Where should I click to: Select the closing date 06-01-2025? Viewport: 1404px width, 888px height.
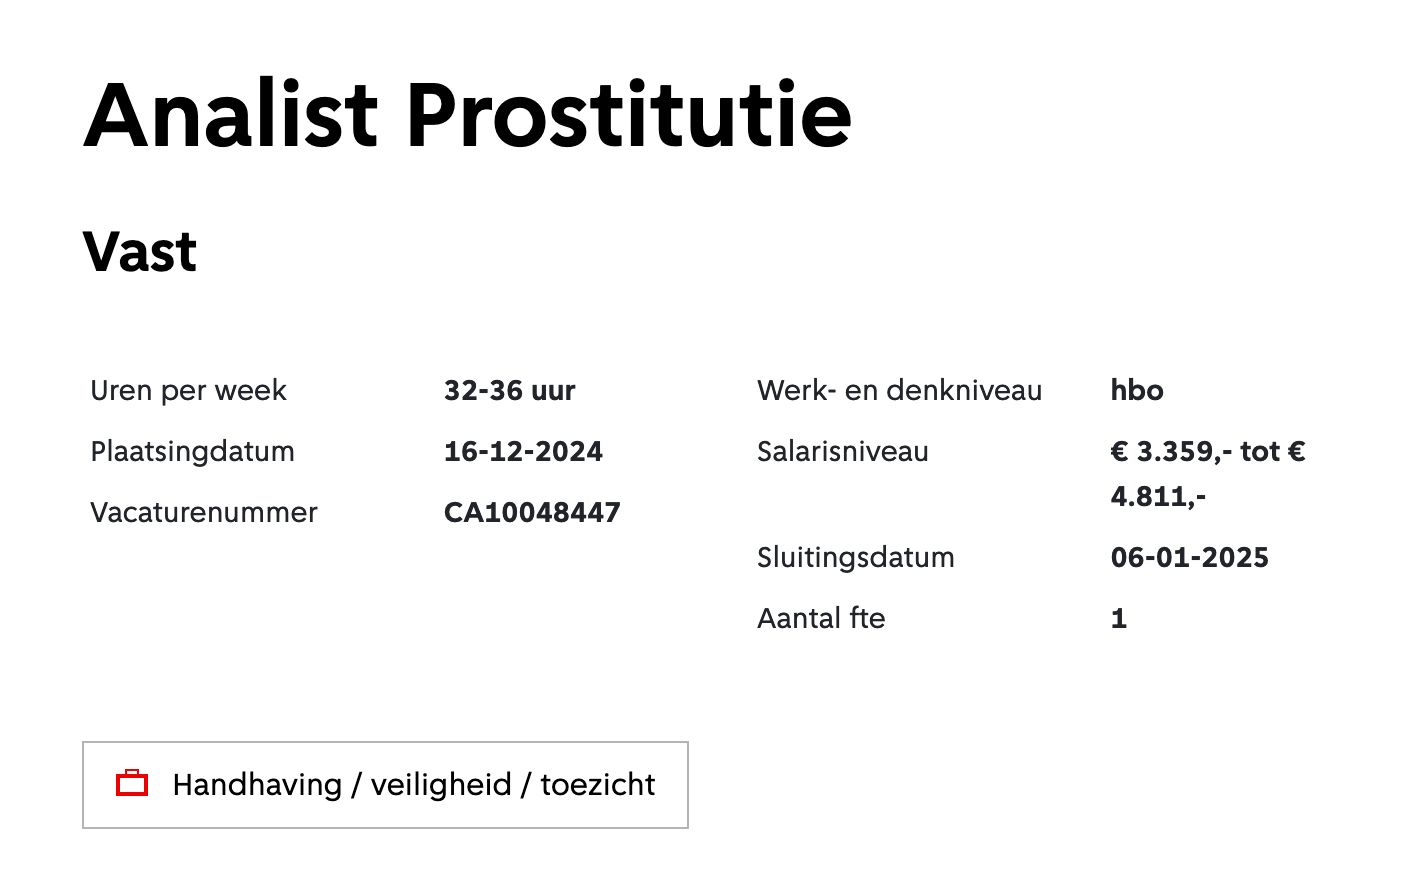(1189, 557)
